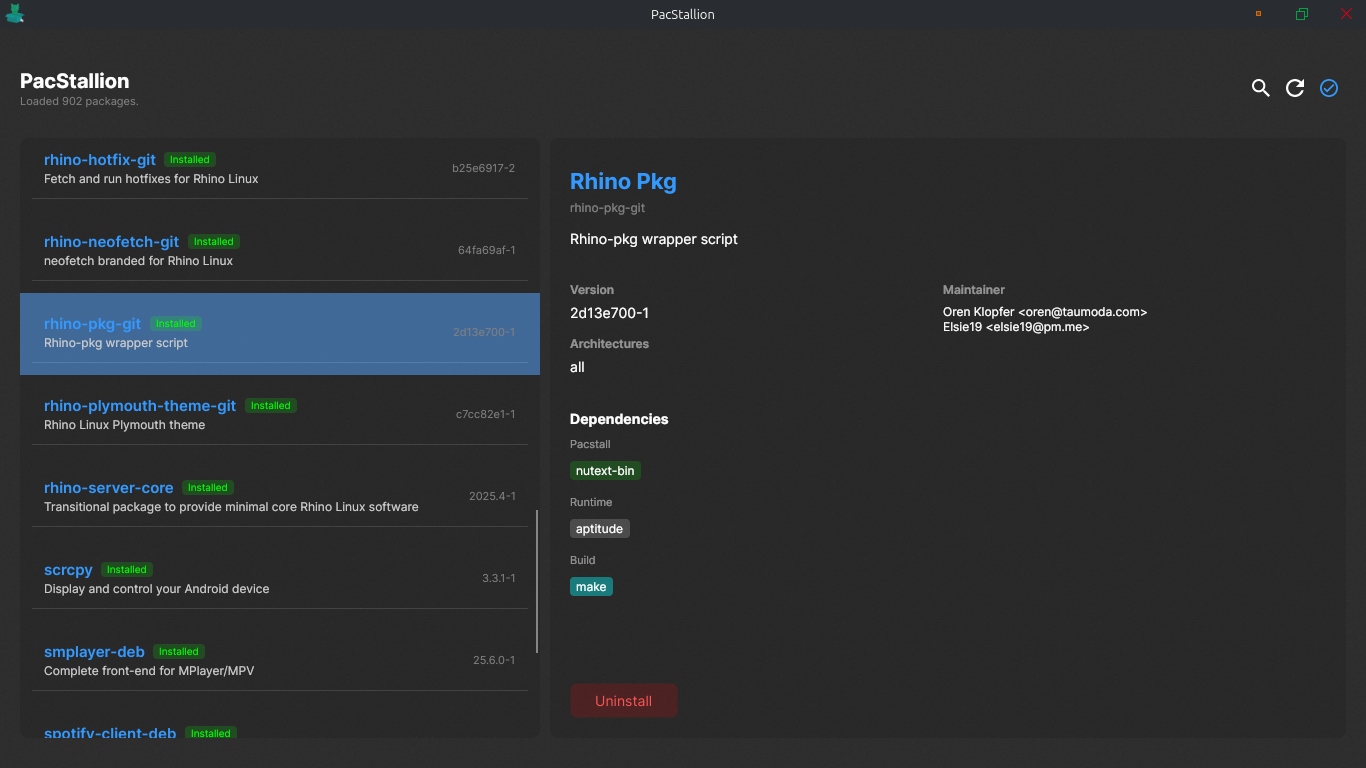Select the smplayer-deb package
The width and height of the screenshot is (1366, 768).
tap(280, 661)
